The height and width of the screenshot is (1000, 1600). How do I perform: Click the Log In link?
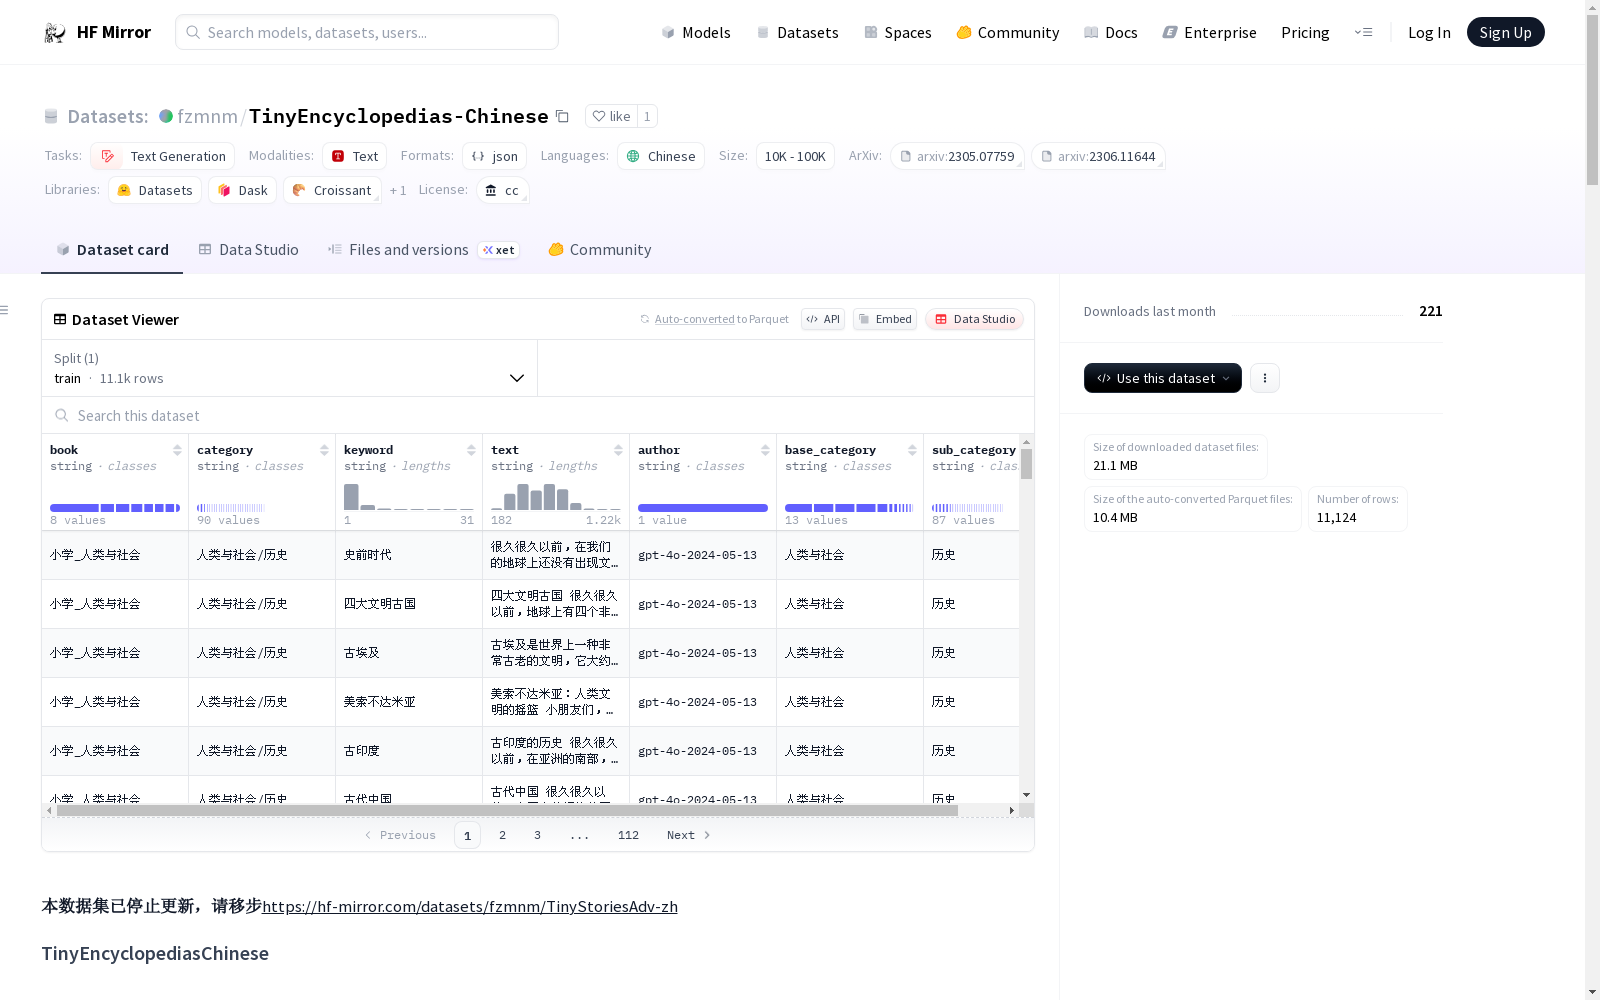coord(1429,32)
